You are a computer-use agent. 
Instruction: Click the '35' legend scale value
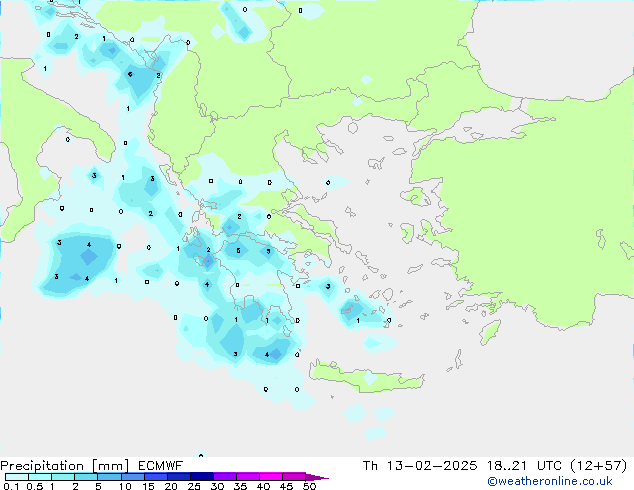[240, 486]
